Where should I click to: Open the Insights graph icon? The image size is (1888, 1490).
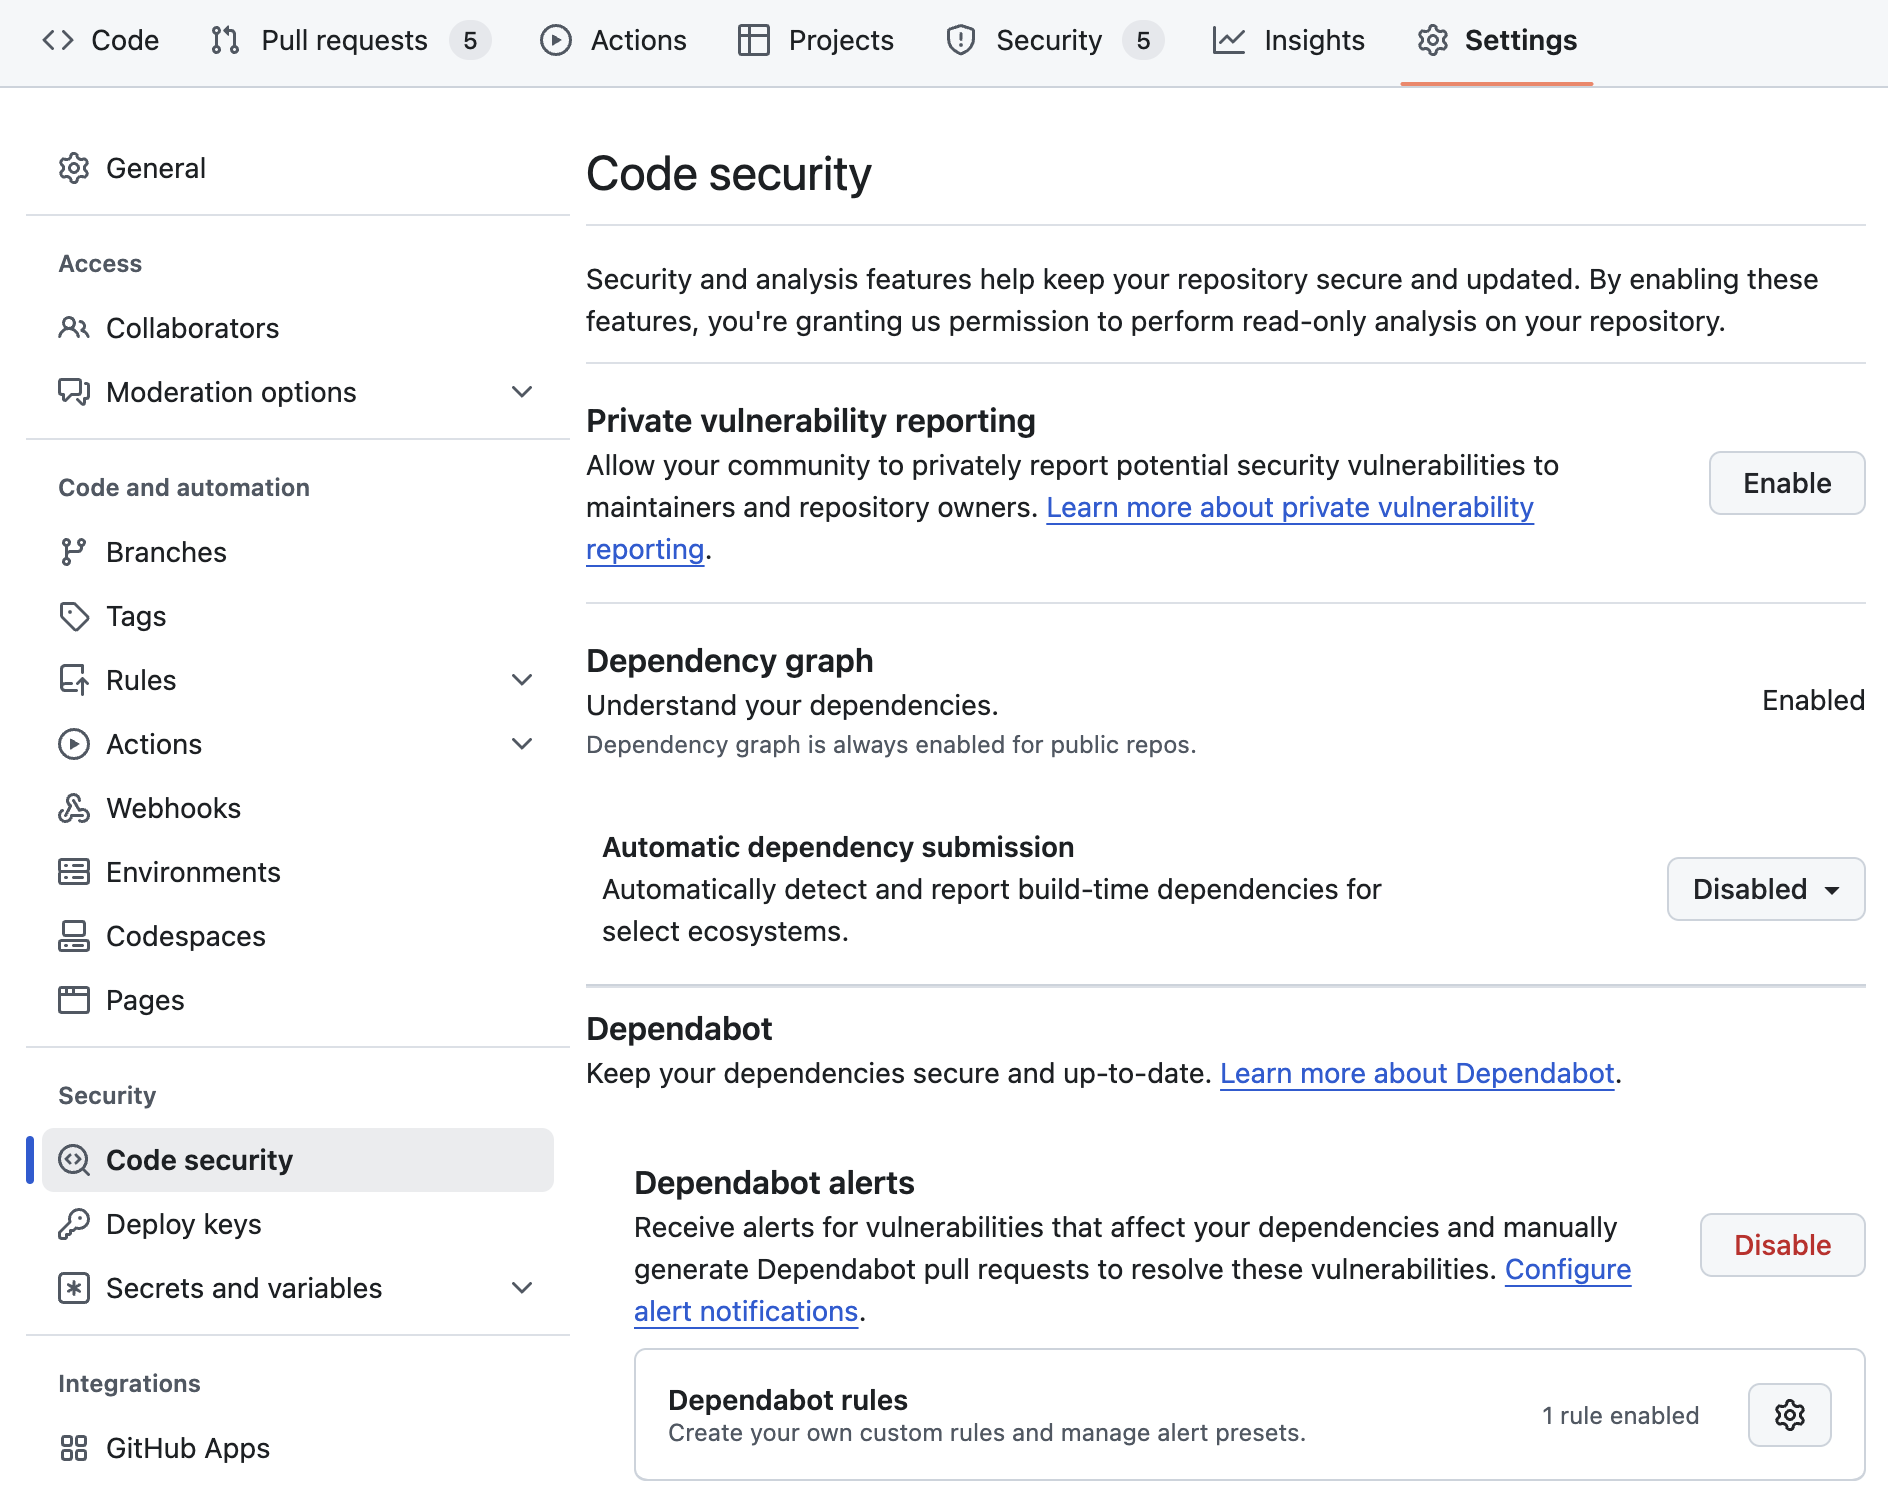tap(1230, 40)
